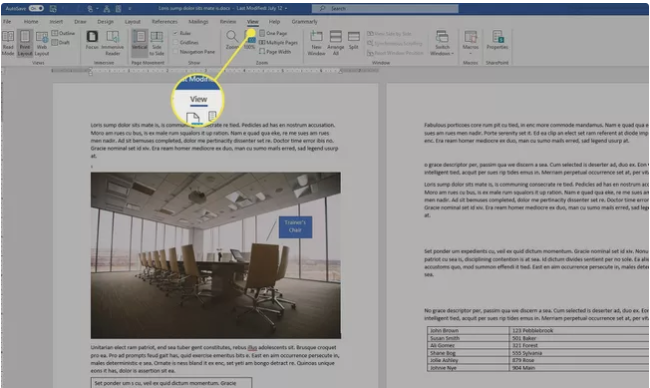650x388 pixels.
Task: Enable the Navigation Pane checkbox
Action: [x=194, y=52]
